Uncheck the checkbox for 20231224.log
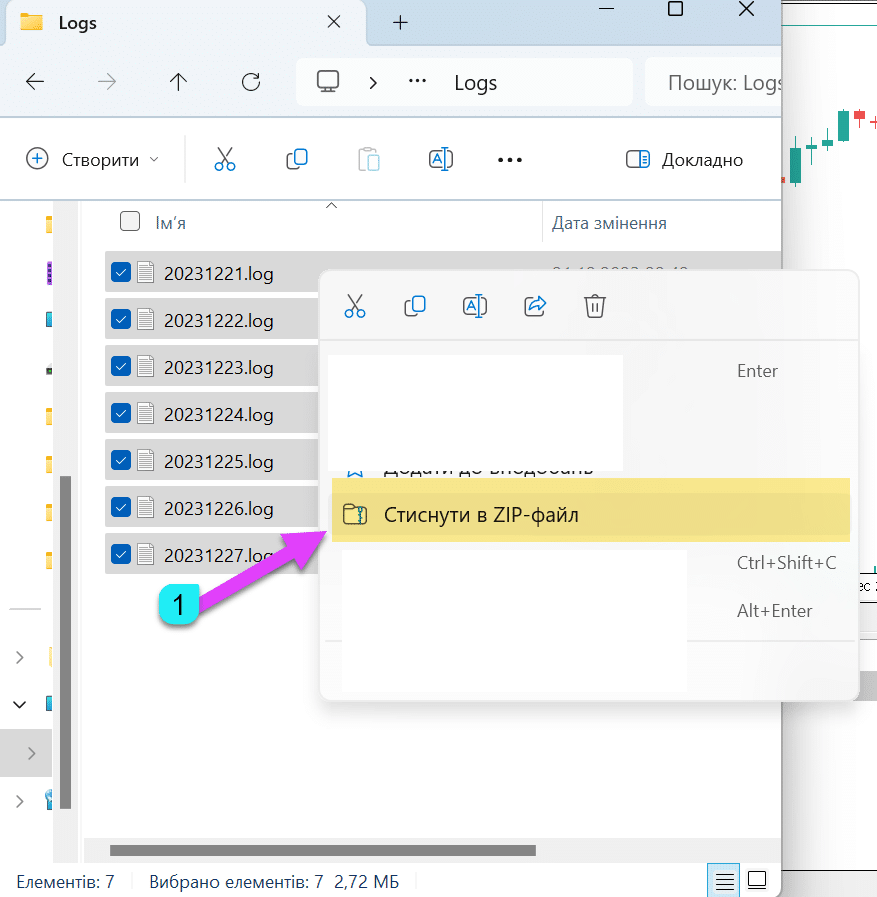Viewport: 877px width, 897px height. (x=121, y=413)
